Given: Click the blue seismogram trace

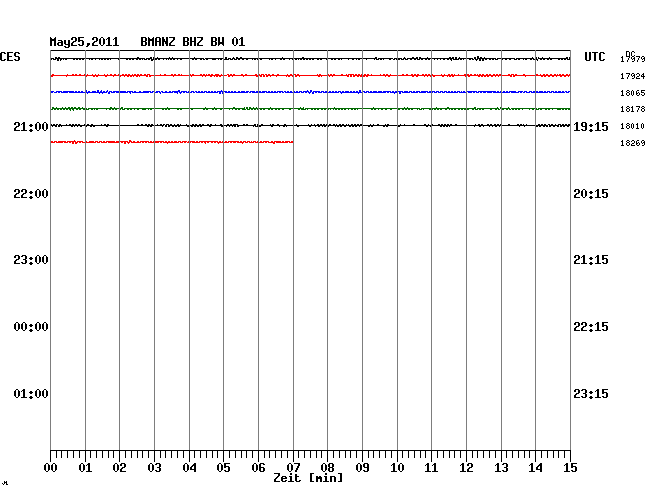Looking at the screenshot, I should click(x=310, y=92).
